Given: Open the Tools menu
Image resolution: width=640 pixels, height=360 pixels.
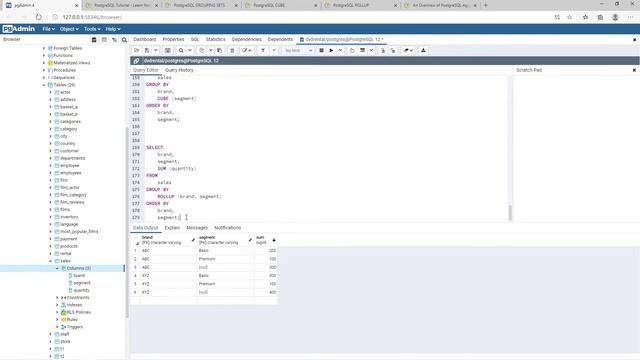Looking at the screenshot, I should [92, 29].
